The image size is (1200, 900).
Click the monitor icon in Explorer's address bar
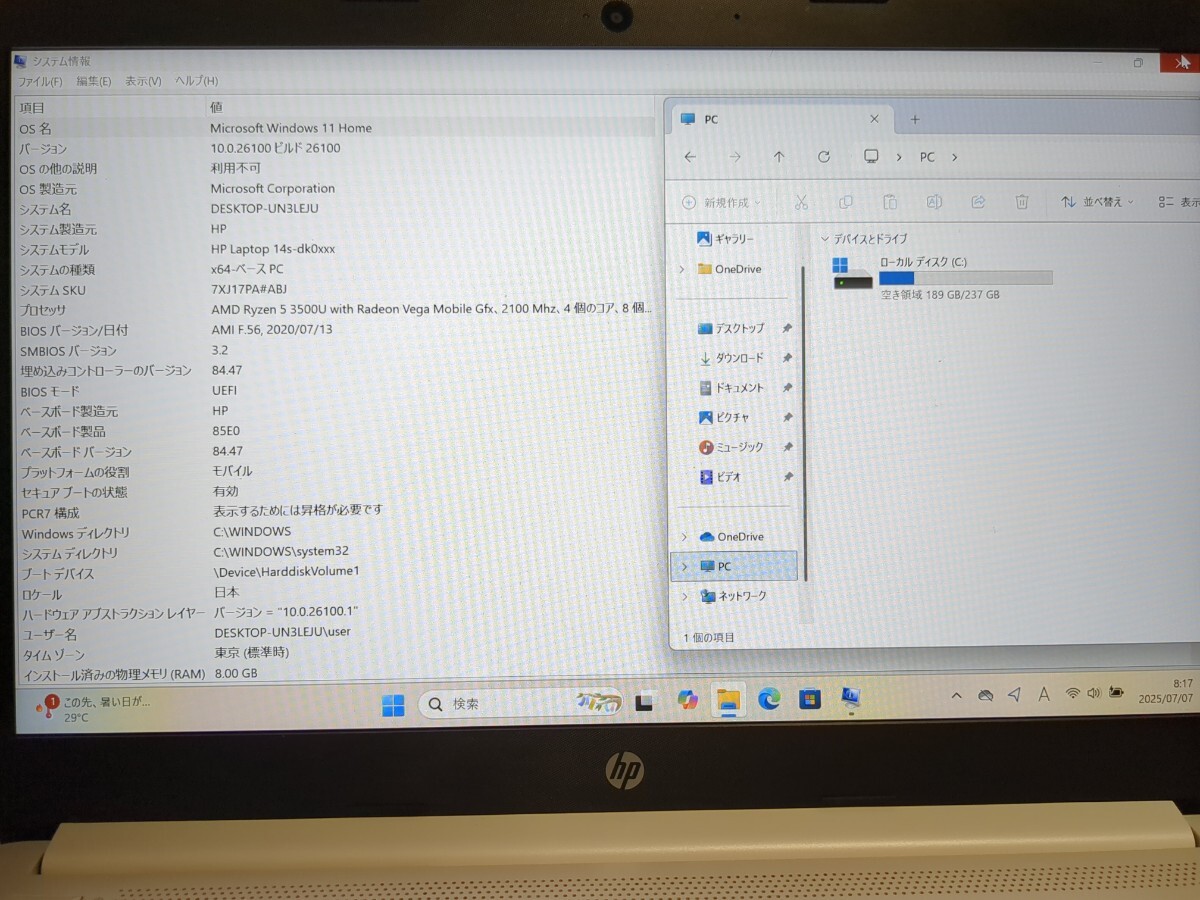click(871, 157)
